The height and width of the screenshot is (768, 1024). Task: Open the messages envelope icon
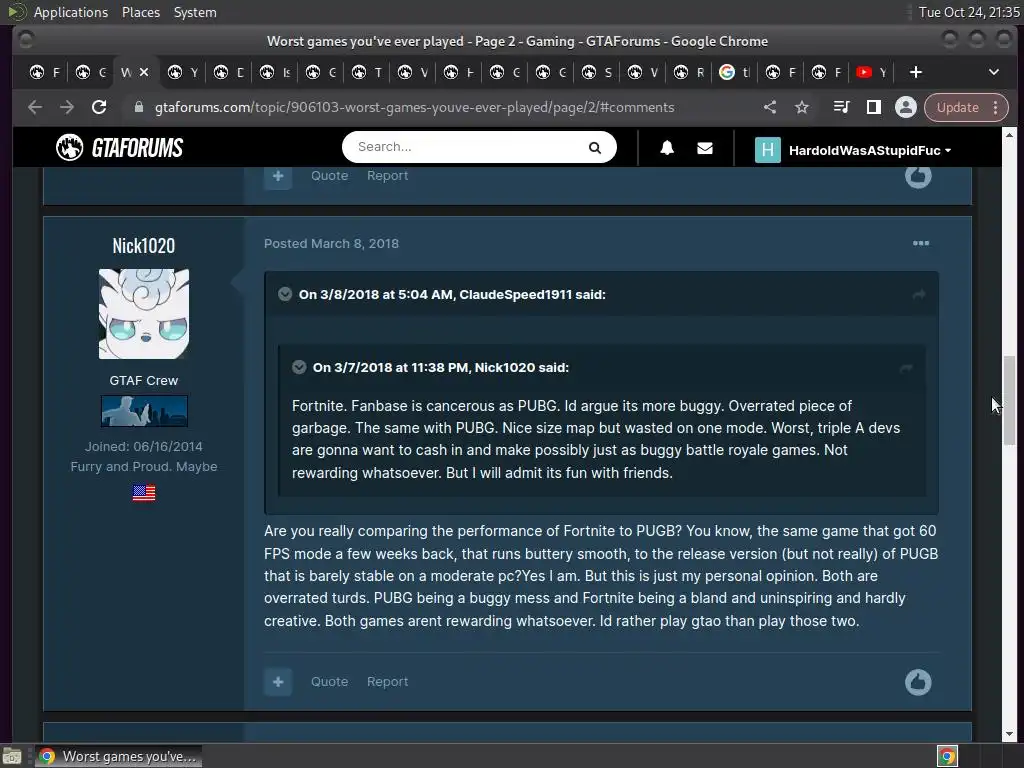tap(705, 148)
